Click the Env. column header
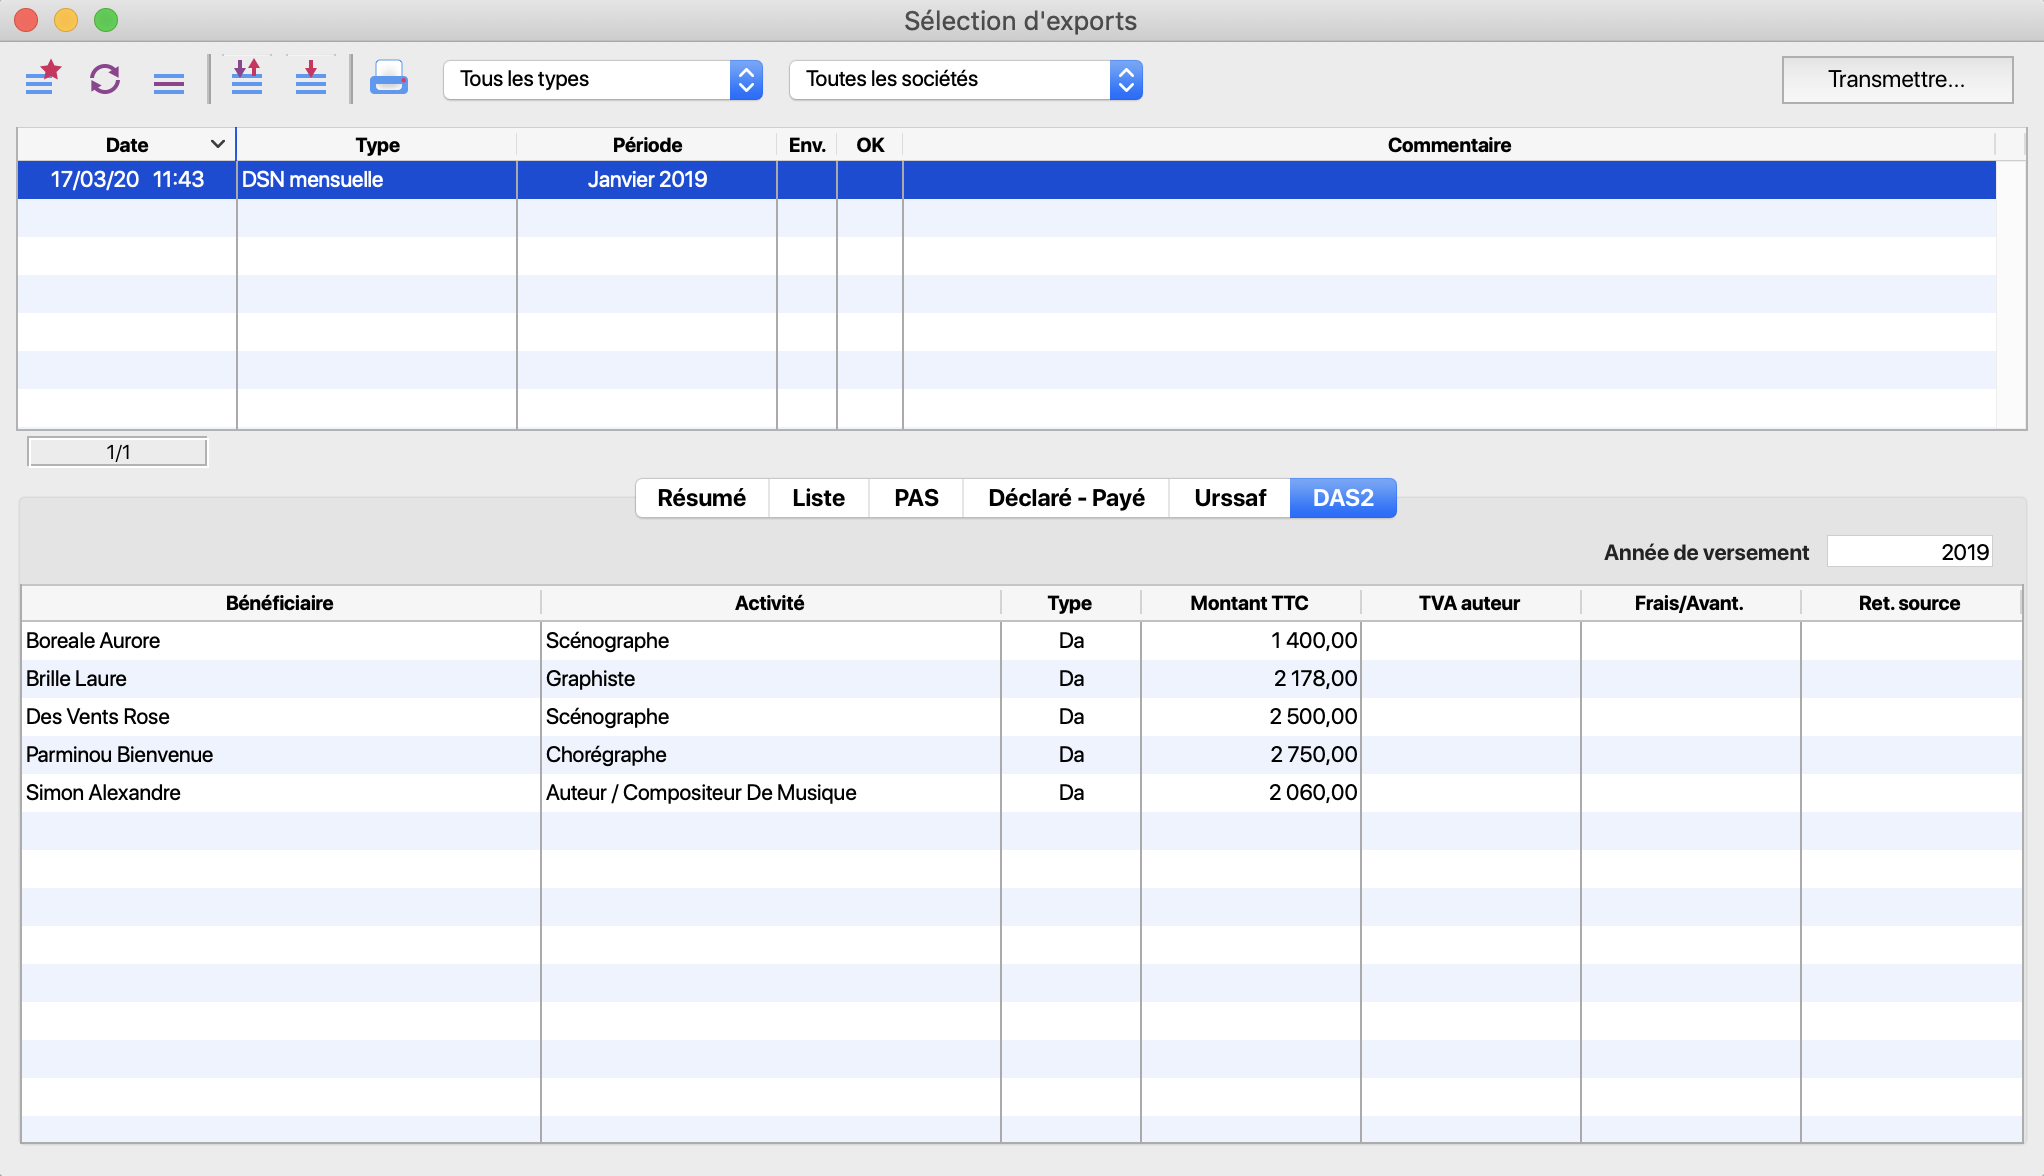Image resolution: width=2044 pixels, height=1176 pixels. (x=807, y=145)
